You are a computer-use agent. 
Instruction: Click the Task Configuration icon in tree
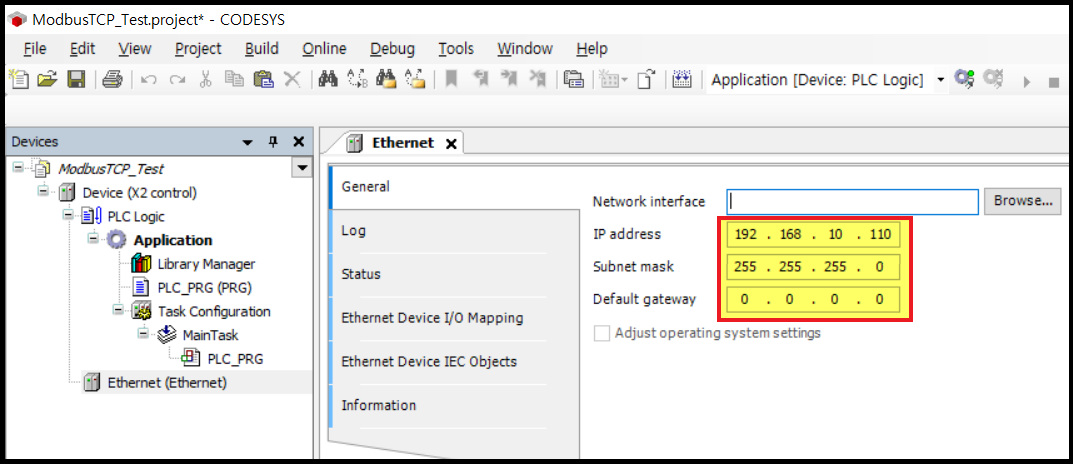[142, 311]
